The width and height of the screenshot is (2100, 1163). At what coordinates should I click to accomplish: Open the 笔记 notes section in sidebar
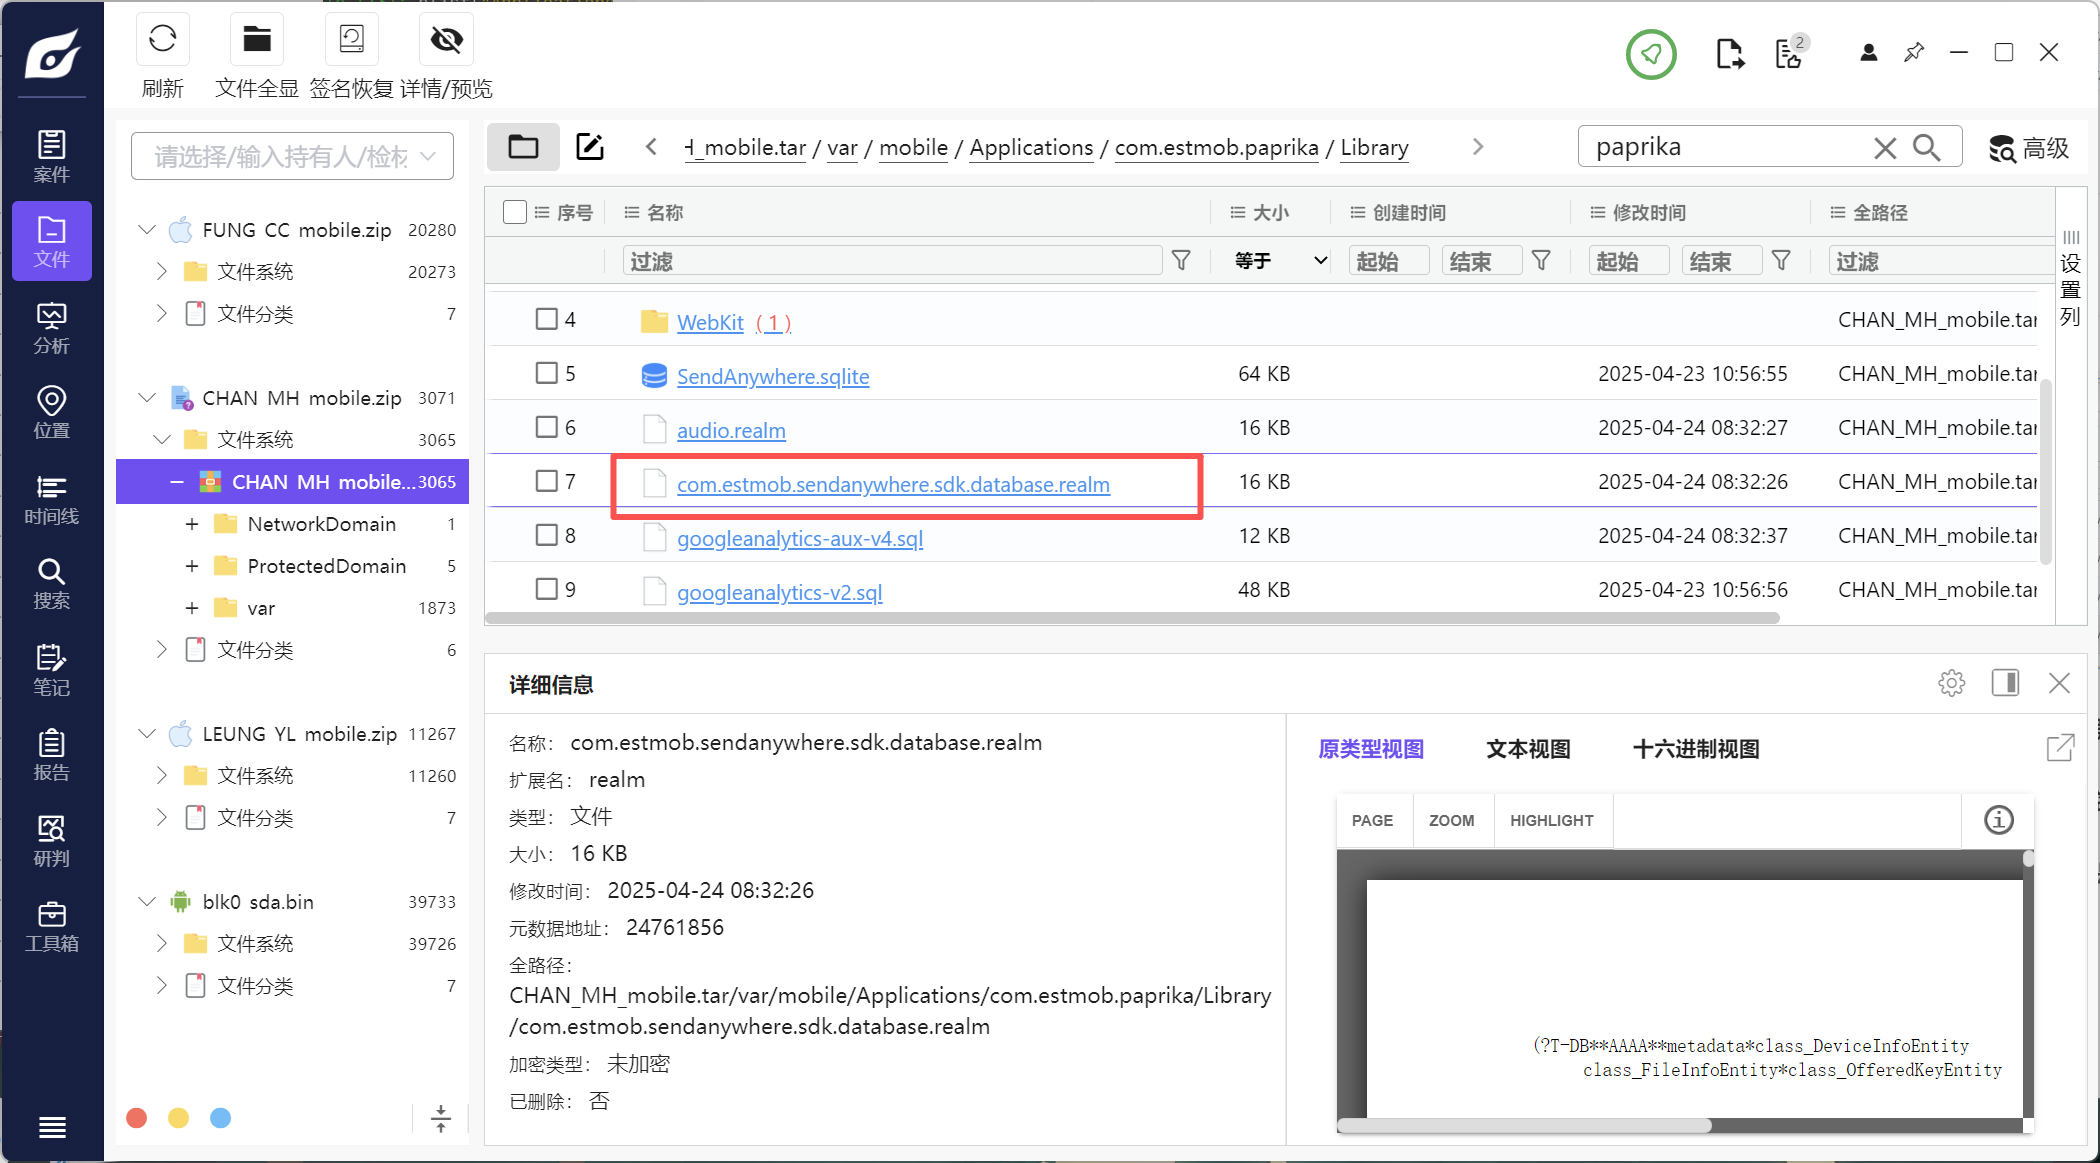[52, 670]
